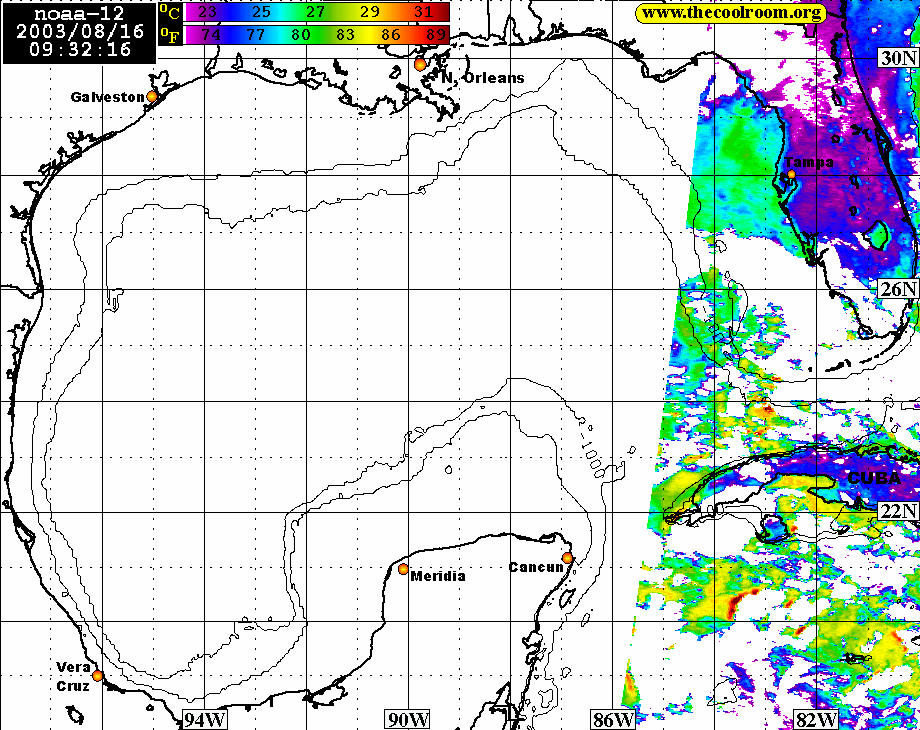Click the 09:32:16 timestamp text
Image resolution: width=920 pixels, height=730 pixels.
pyautogui.click(x=80, y=49)
